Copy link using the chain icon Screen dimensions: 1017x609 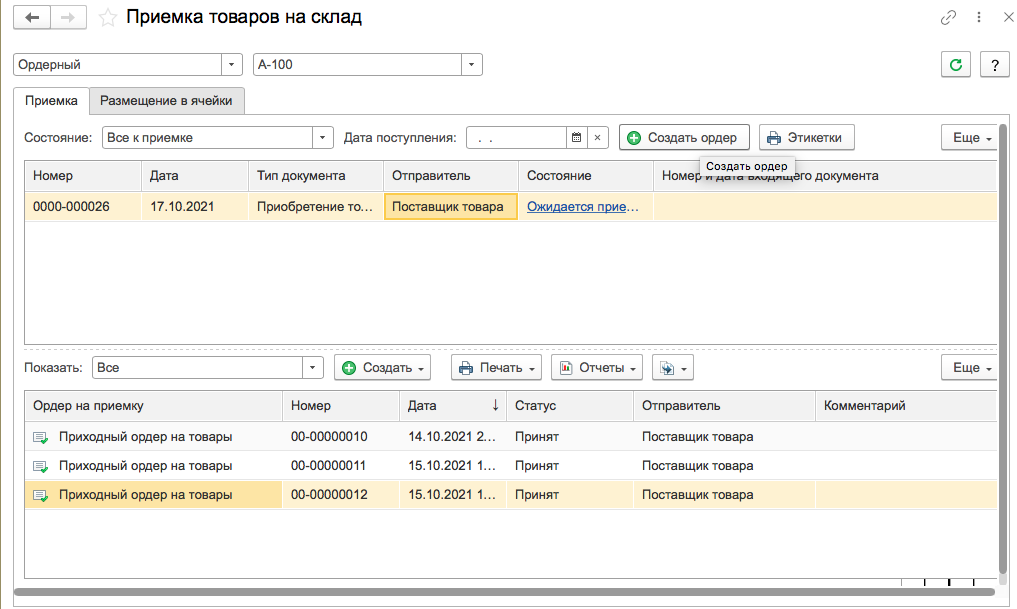pos(948,18)
